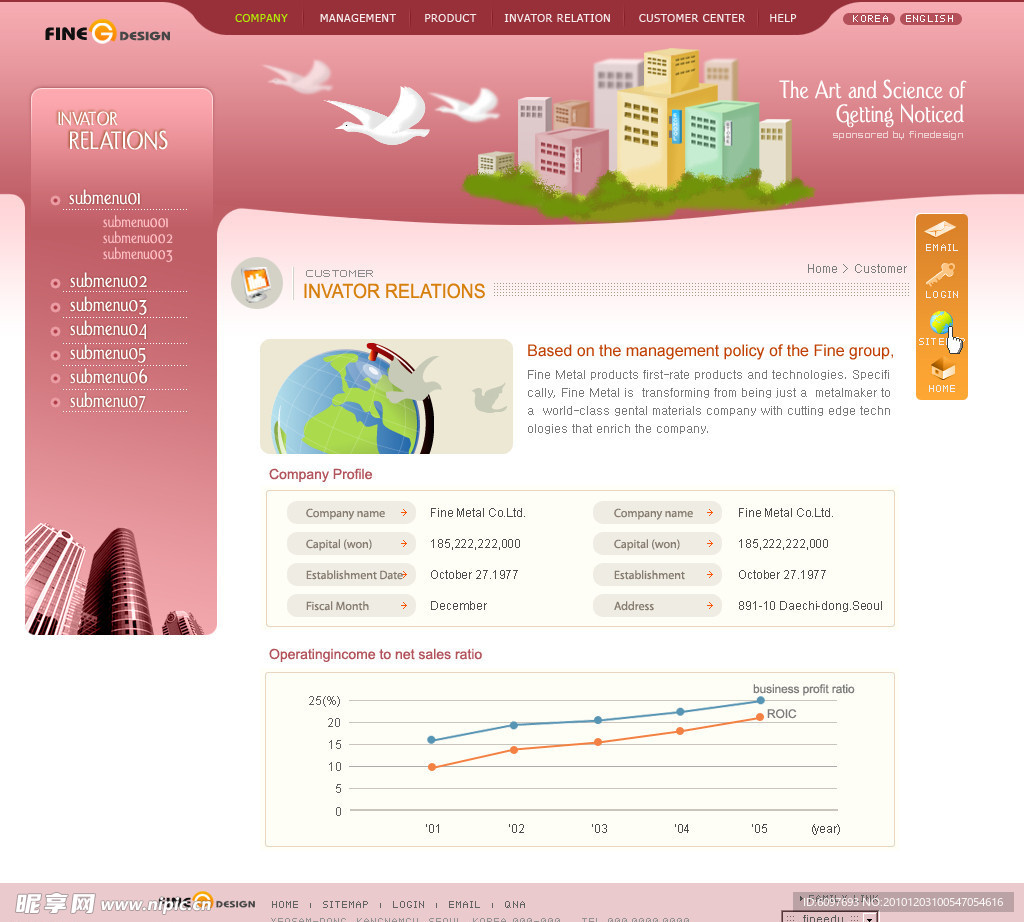Click the footer SITEMAP link

(345, 904)
